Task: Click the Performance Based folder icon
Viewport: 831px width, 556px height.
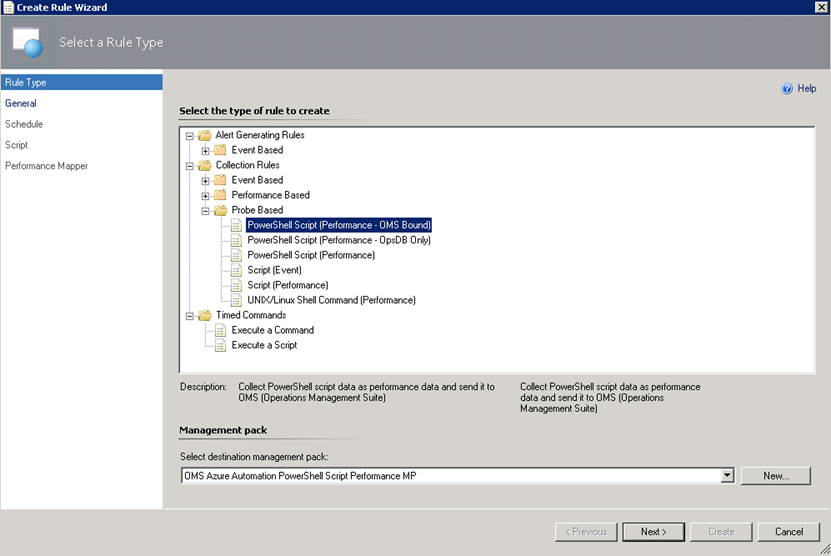Action: [220, 195]
